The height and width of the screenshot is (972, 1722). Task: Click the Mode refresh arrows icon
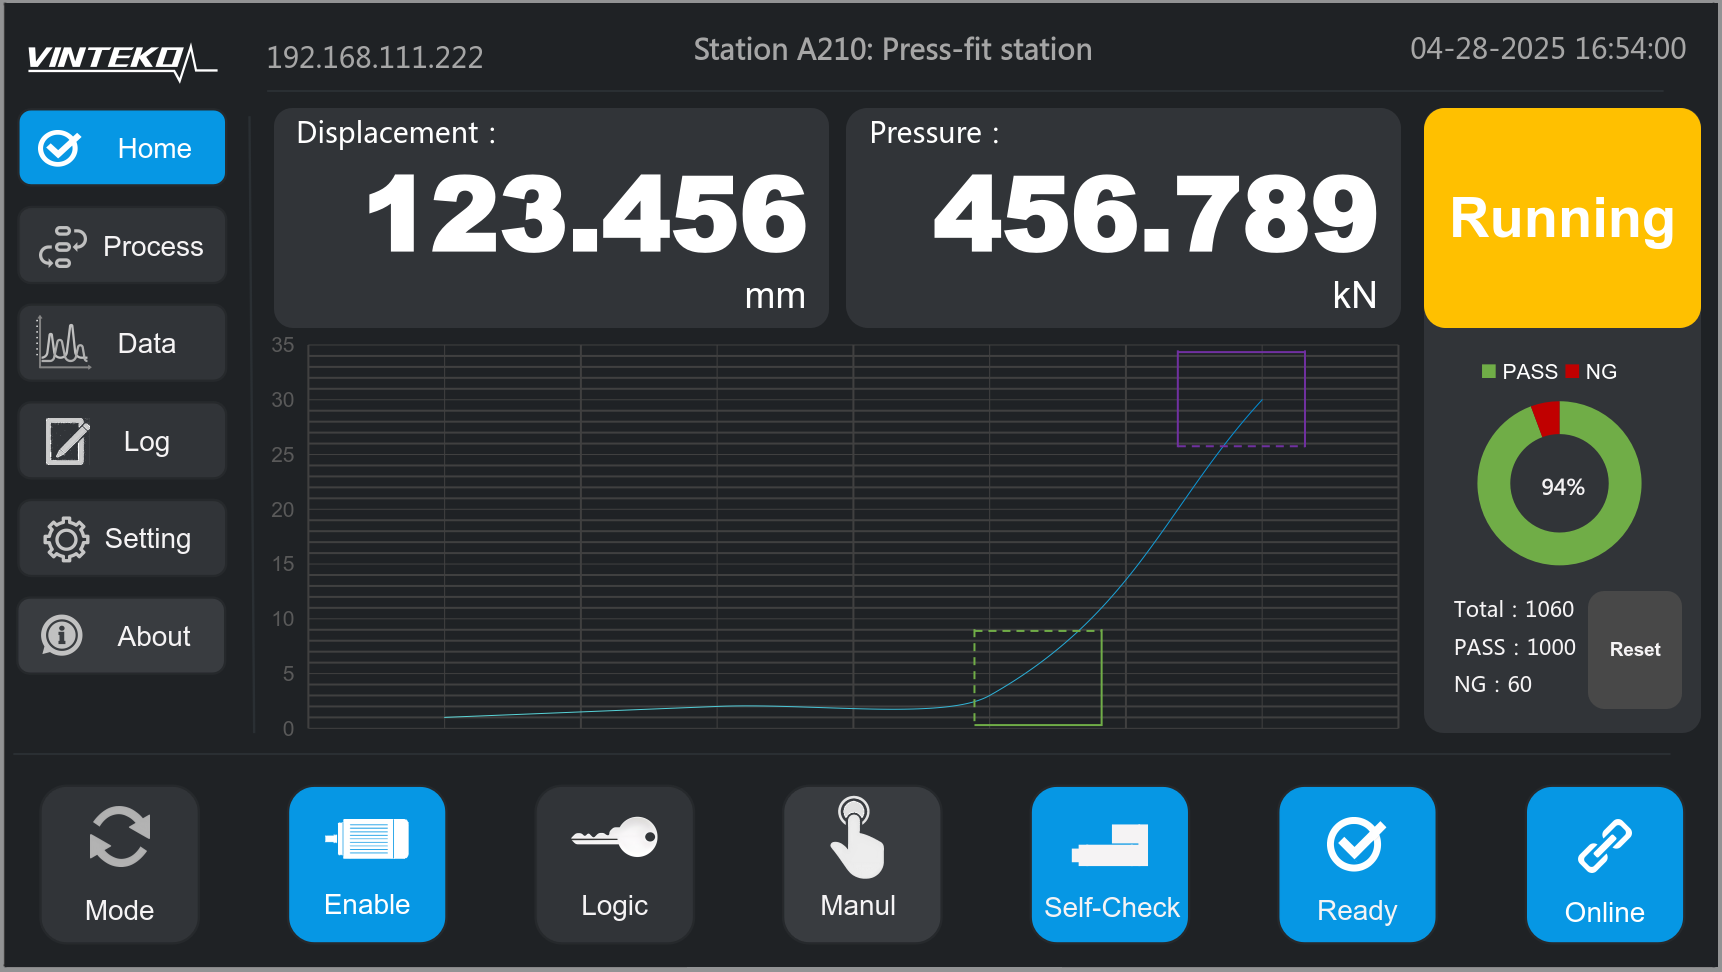tap(119, 837)
